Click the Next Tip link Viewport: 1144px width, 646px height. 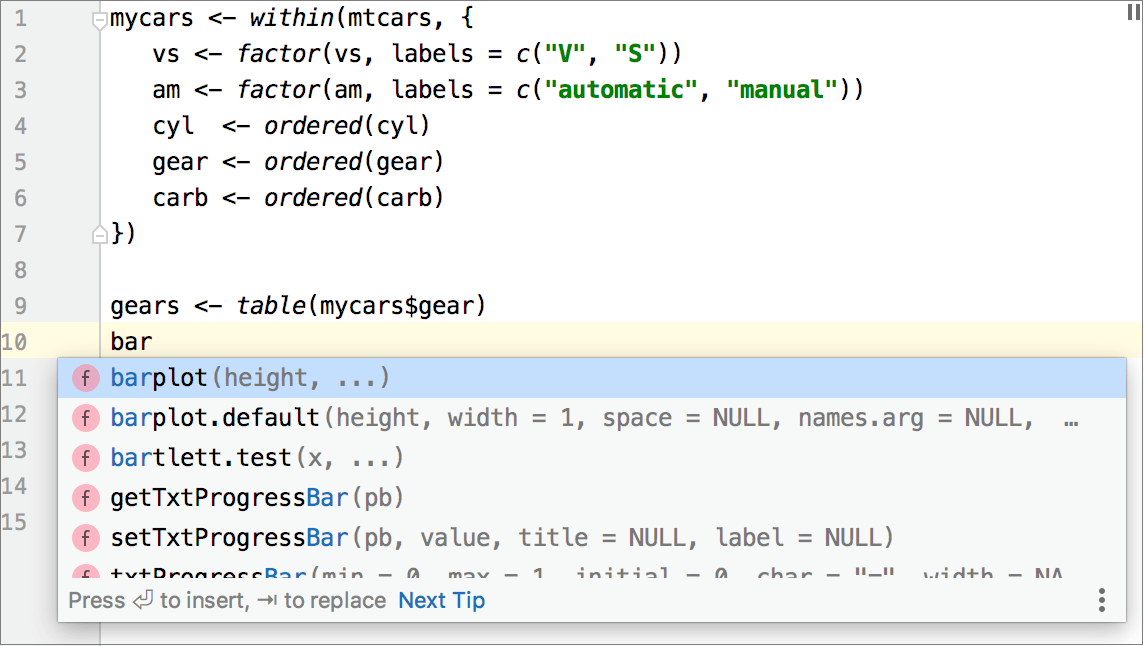pos(441,600)
